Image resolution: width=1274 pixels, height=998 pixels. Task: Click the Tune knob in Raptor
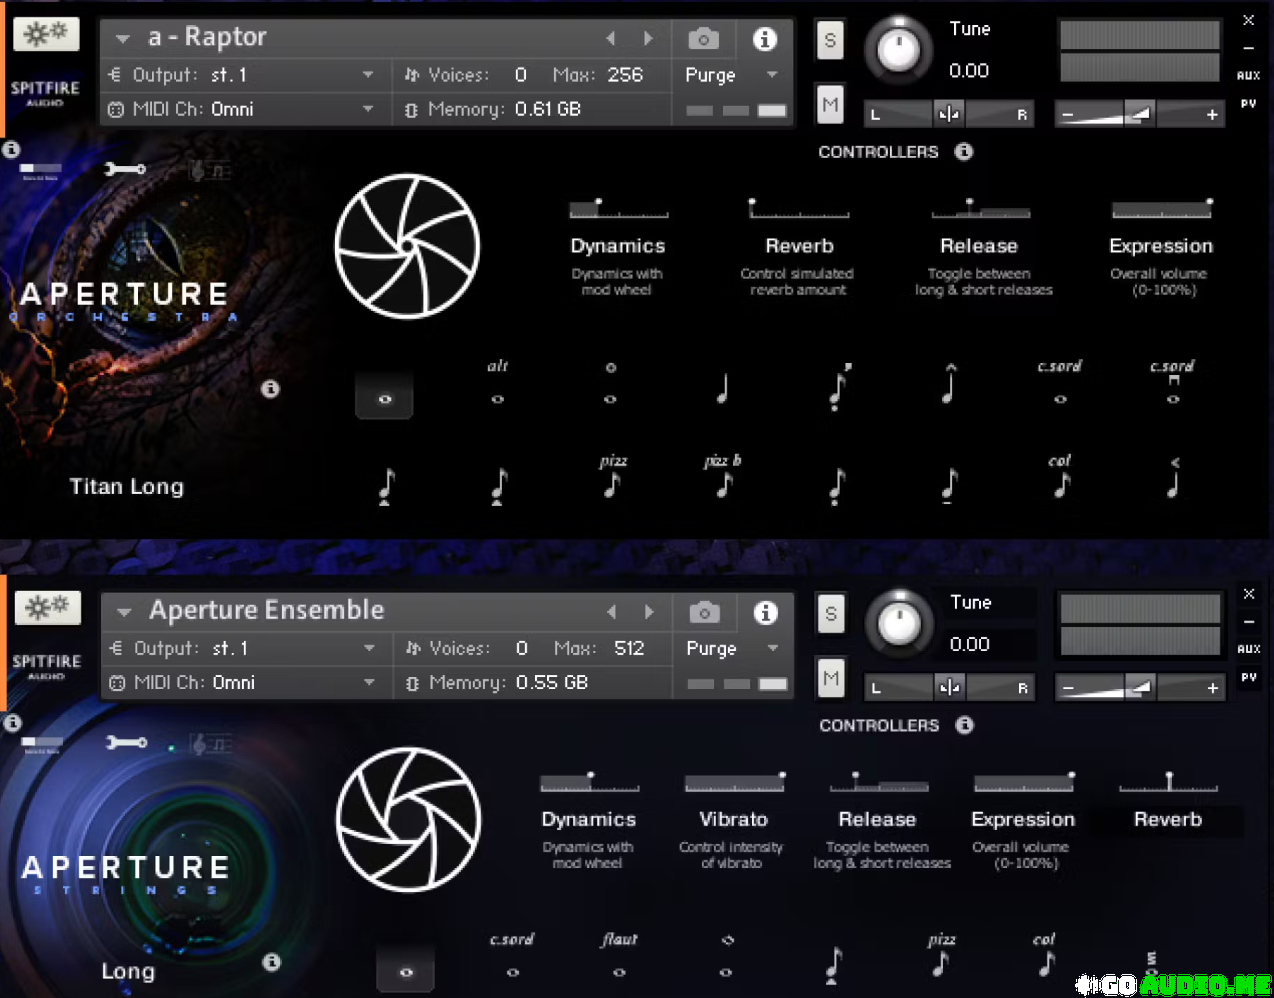coord(899,50)
